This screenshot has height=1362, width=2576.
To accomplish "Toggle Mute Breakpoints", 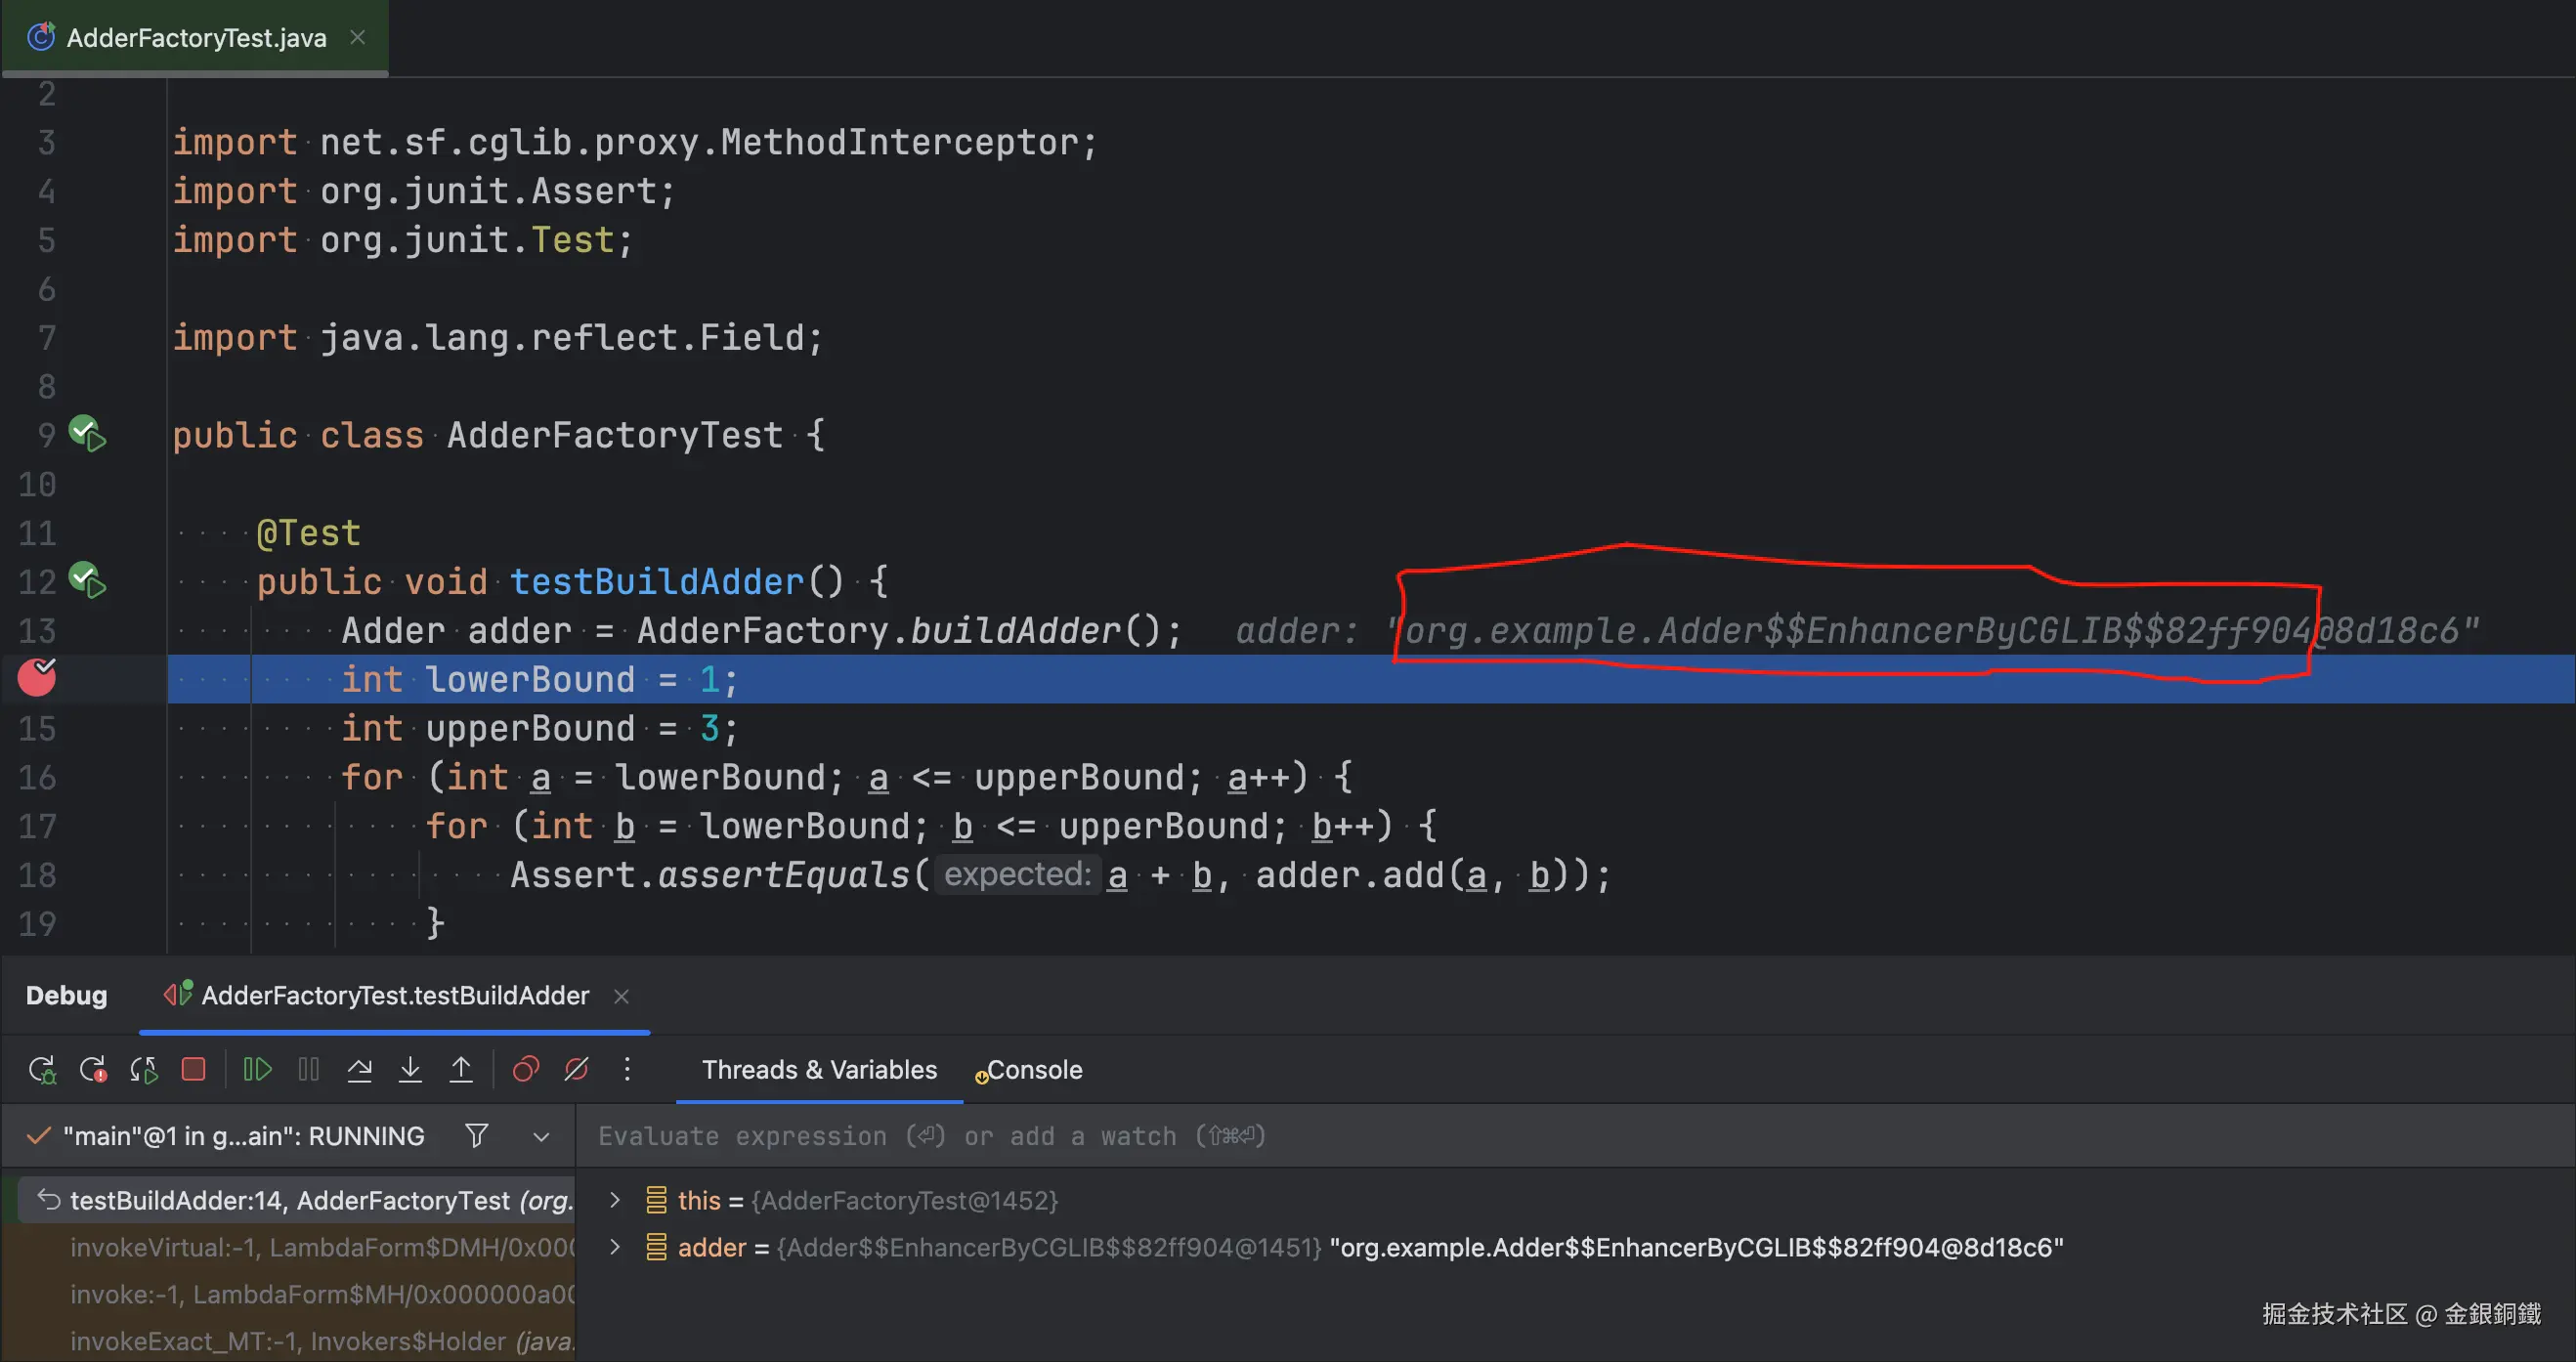I will click(576, 1070).
